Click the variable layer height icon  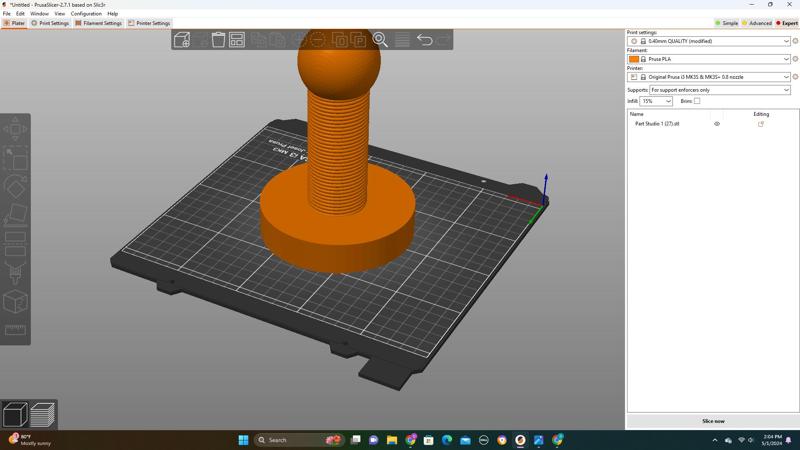point(402,40)
